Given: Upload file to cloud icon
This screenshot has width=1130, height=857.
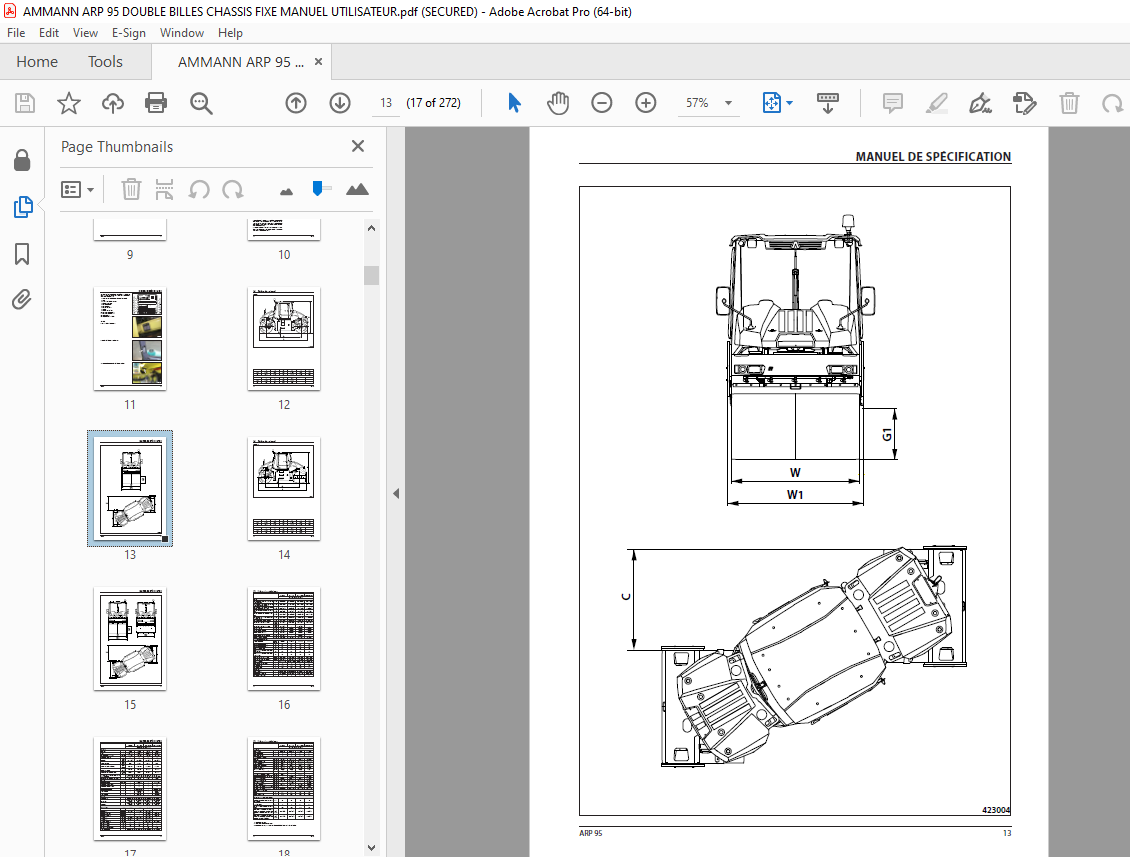Looking at the screenshot, I should click(x=112, y=103).
